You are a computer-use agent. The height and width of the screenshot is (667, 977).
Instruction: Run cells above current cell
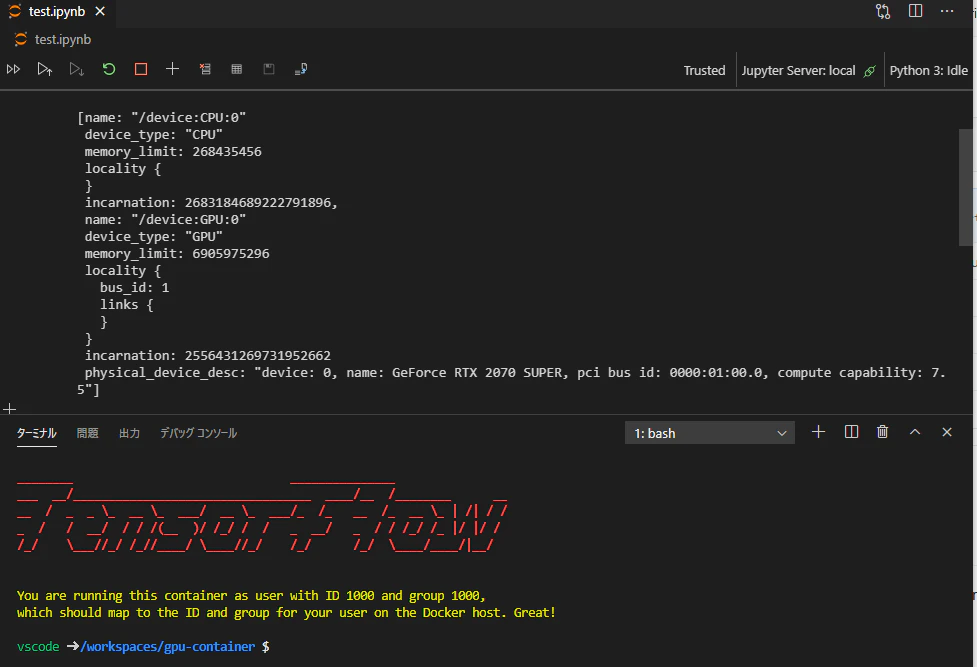[44, 69]
